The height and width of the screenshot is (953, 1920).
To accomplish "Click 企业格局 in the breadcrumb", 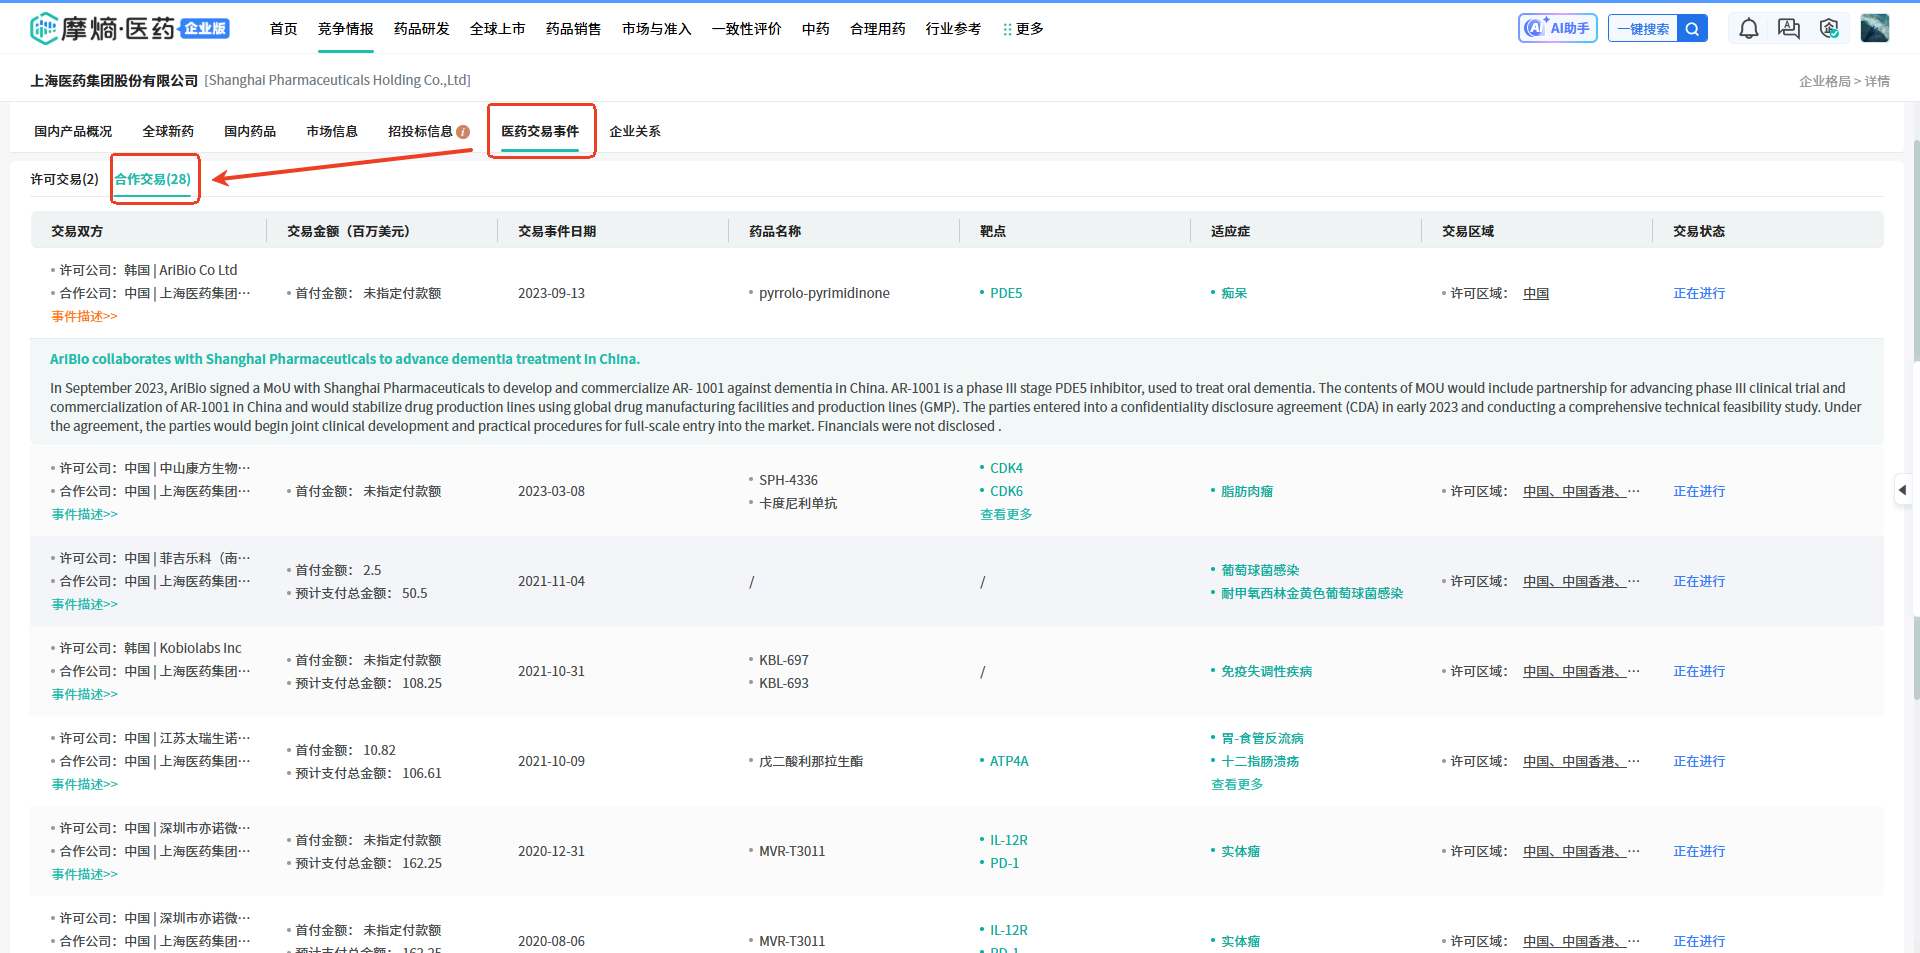I will click(x=1825, y=81).
